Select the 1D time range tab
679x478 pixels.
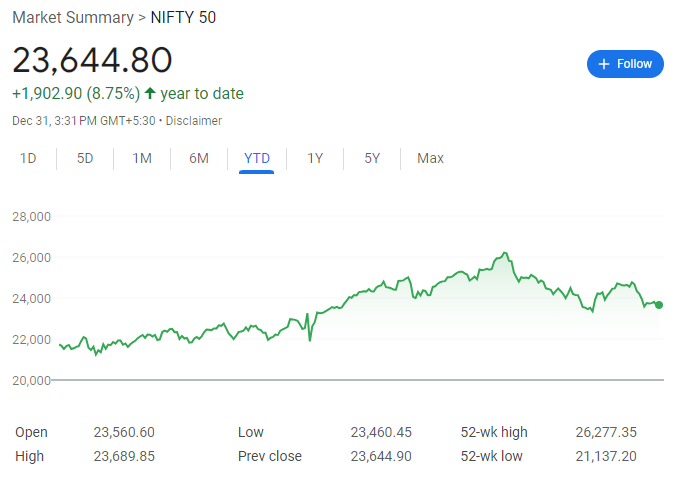(28, 158)
